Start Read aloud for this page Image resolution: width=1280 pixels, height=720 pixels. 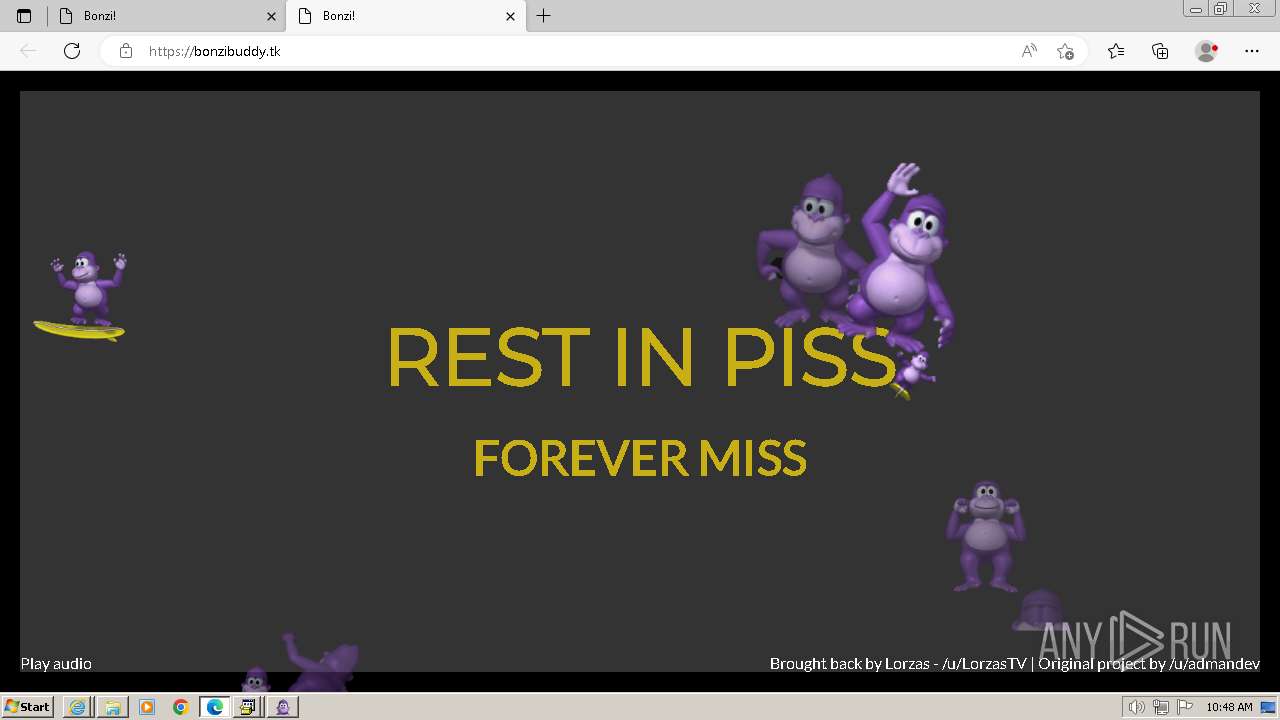click(x=1029, y=51)
